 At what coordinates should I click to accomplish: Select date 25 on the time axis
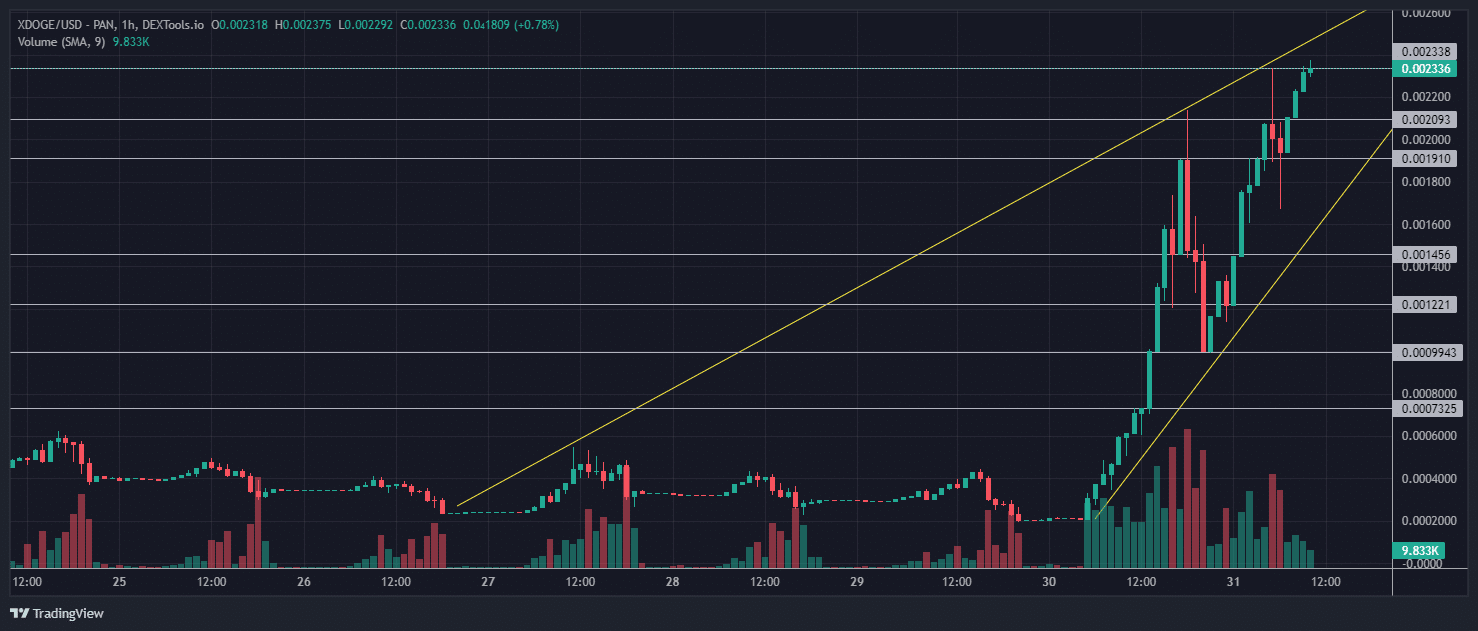click(x=120, y=581)
